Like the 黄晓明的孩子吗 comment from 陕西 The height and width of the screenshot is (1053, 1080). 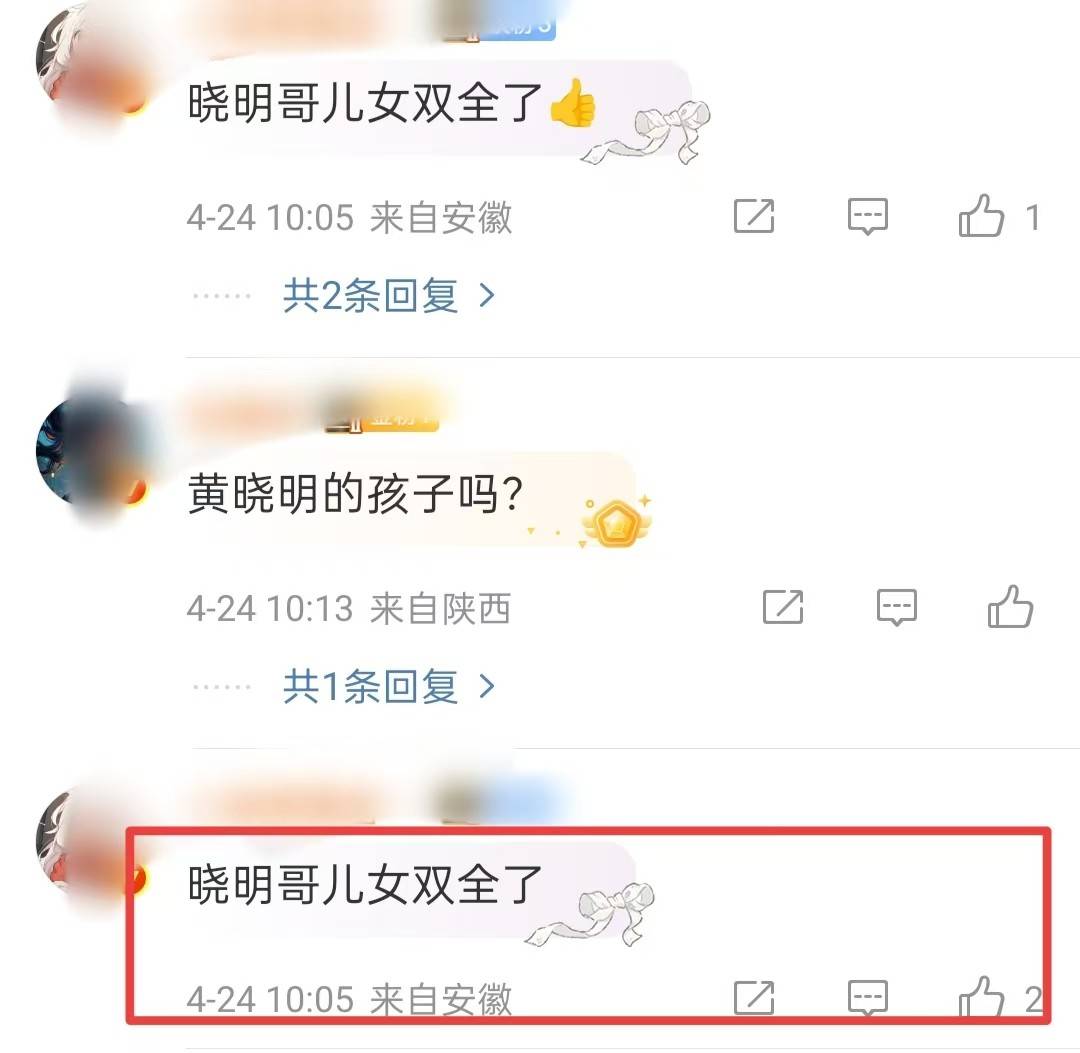point(1010,607)
